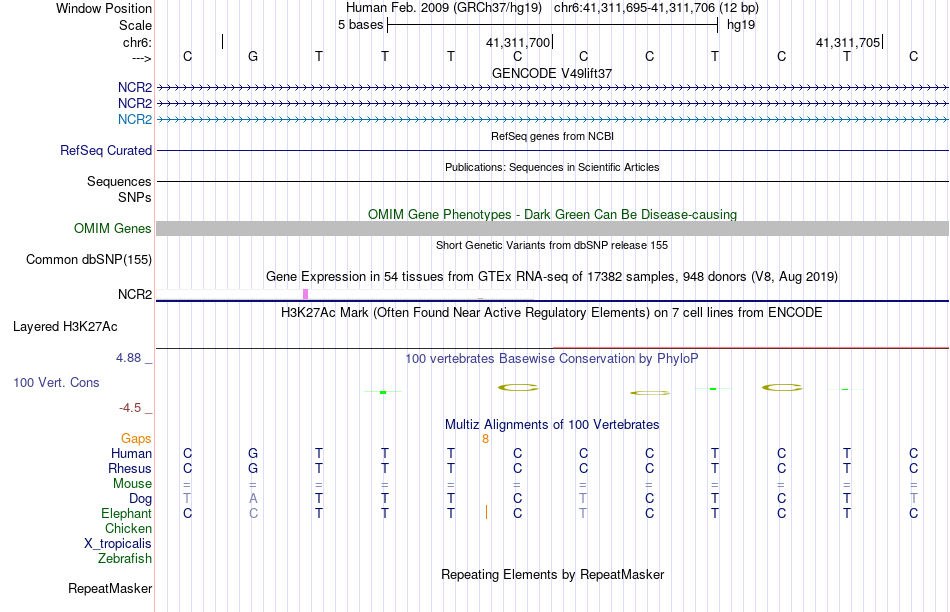This screenshot has height=612, width=950.
Task: Click '100 vertebrates Basewise Conservation by PhyloP' title
Action: pyautogui.click(x=552, y=359)
